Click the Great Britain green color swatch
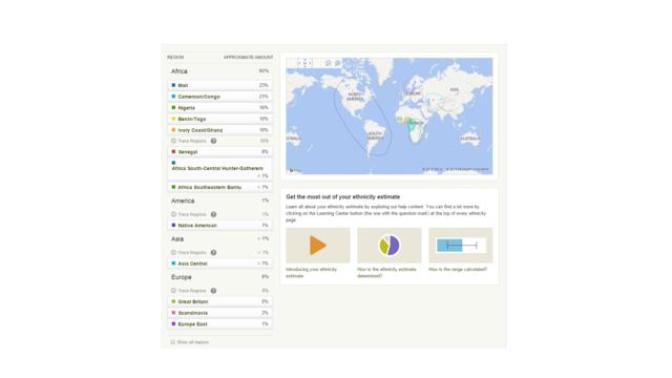Image resolution: width=672 pixels, height=378 pixels. 174,302
